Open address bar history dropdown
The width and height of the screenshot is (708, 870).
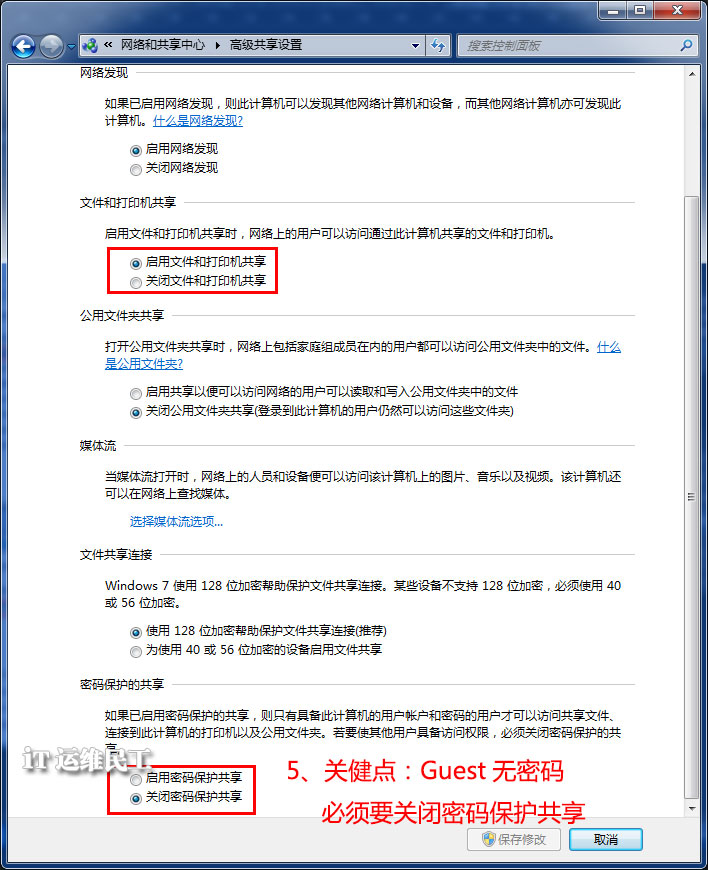(415, 46)
